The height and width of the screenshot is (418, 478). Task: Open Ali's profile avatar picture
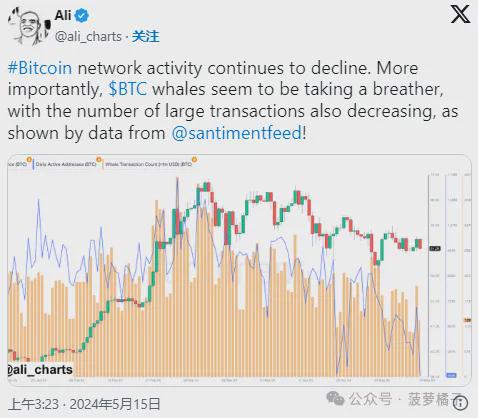pyautogui.click(x=28, y=25)
